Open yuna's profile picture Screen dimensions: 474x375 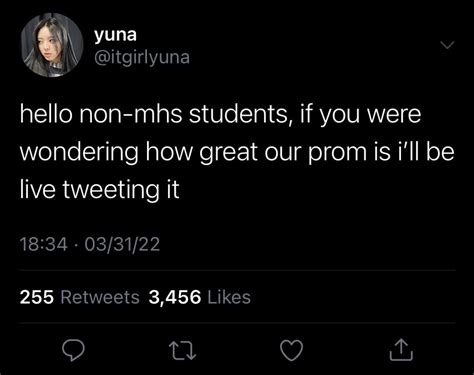52,45
